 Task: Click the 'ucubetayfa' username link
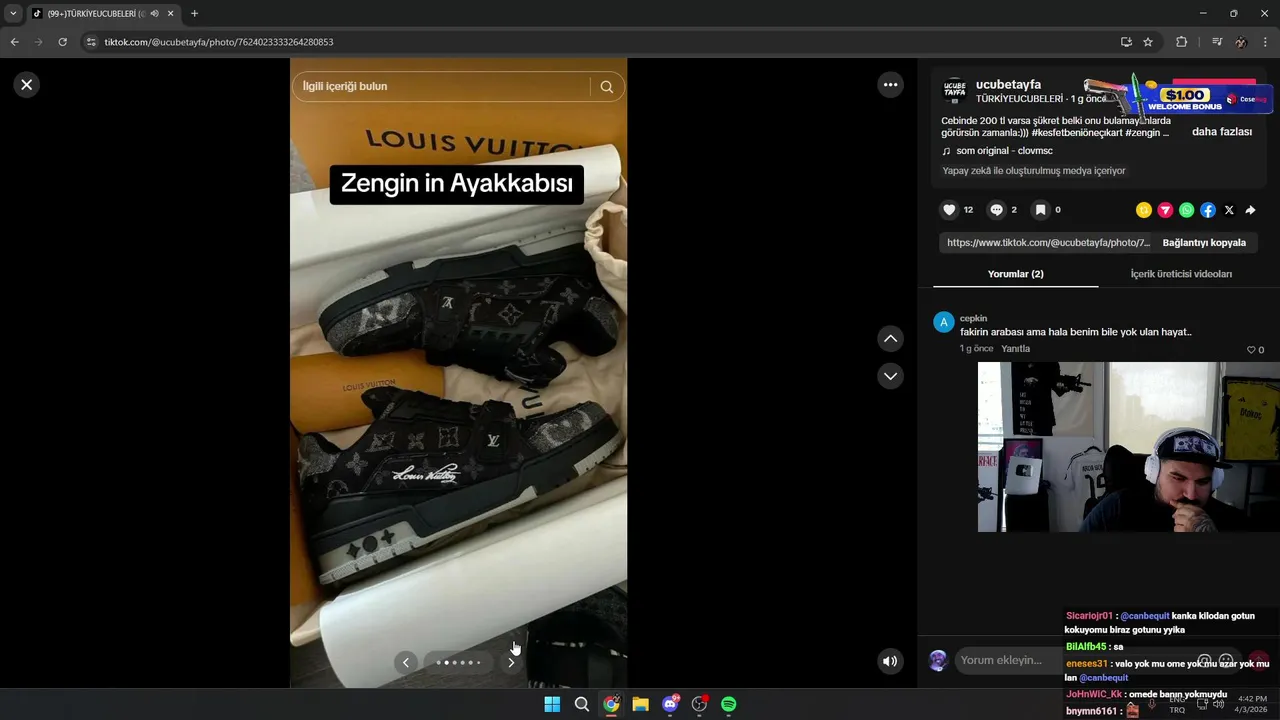(1008, 84)
